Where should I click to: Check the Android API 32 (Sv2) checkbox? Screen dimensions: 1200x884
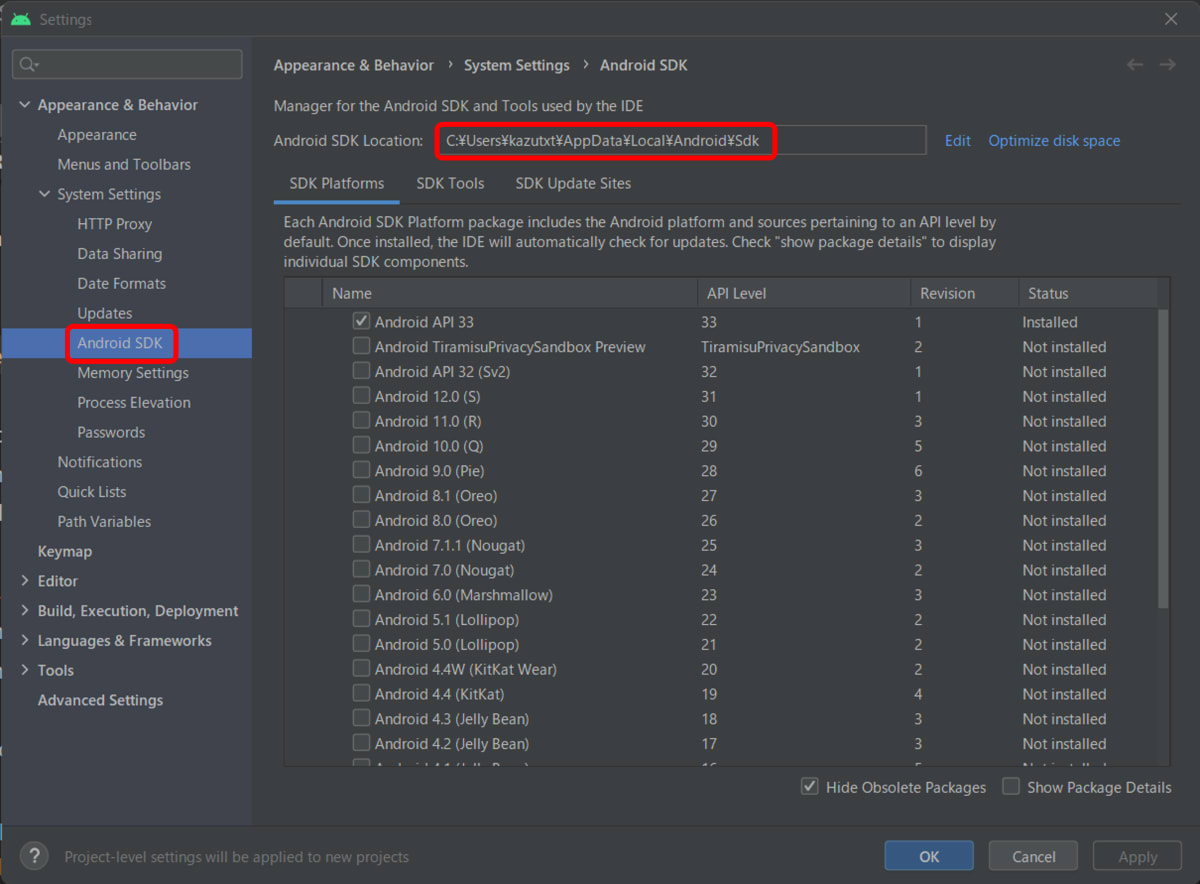[361, 371]
